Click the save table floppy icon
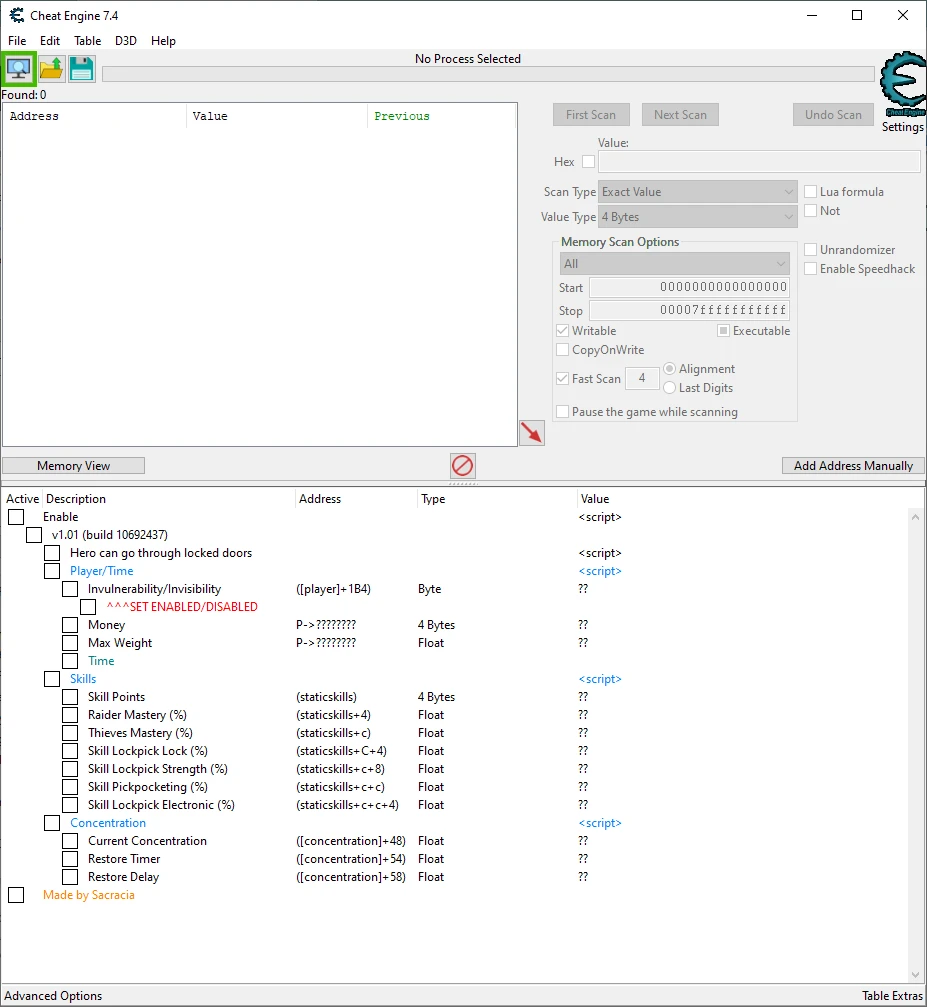This screenshot has height=1007, width=927. click(x=82, y=69)
